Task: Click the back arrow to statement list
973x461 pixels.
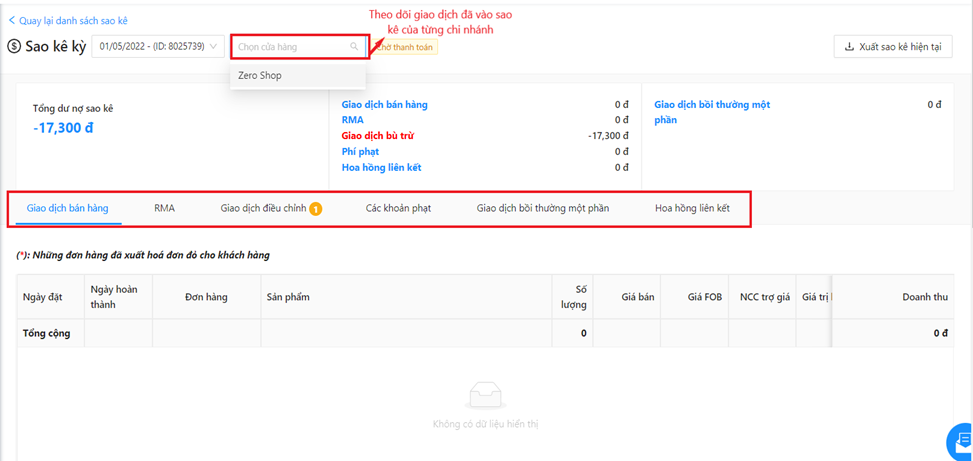Action: click(12, 20)
